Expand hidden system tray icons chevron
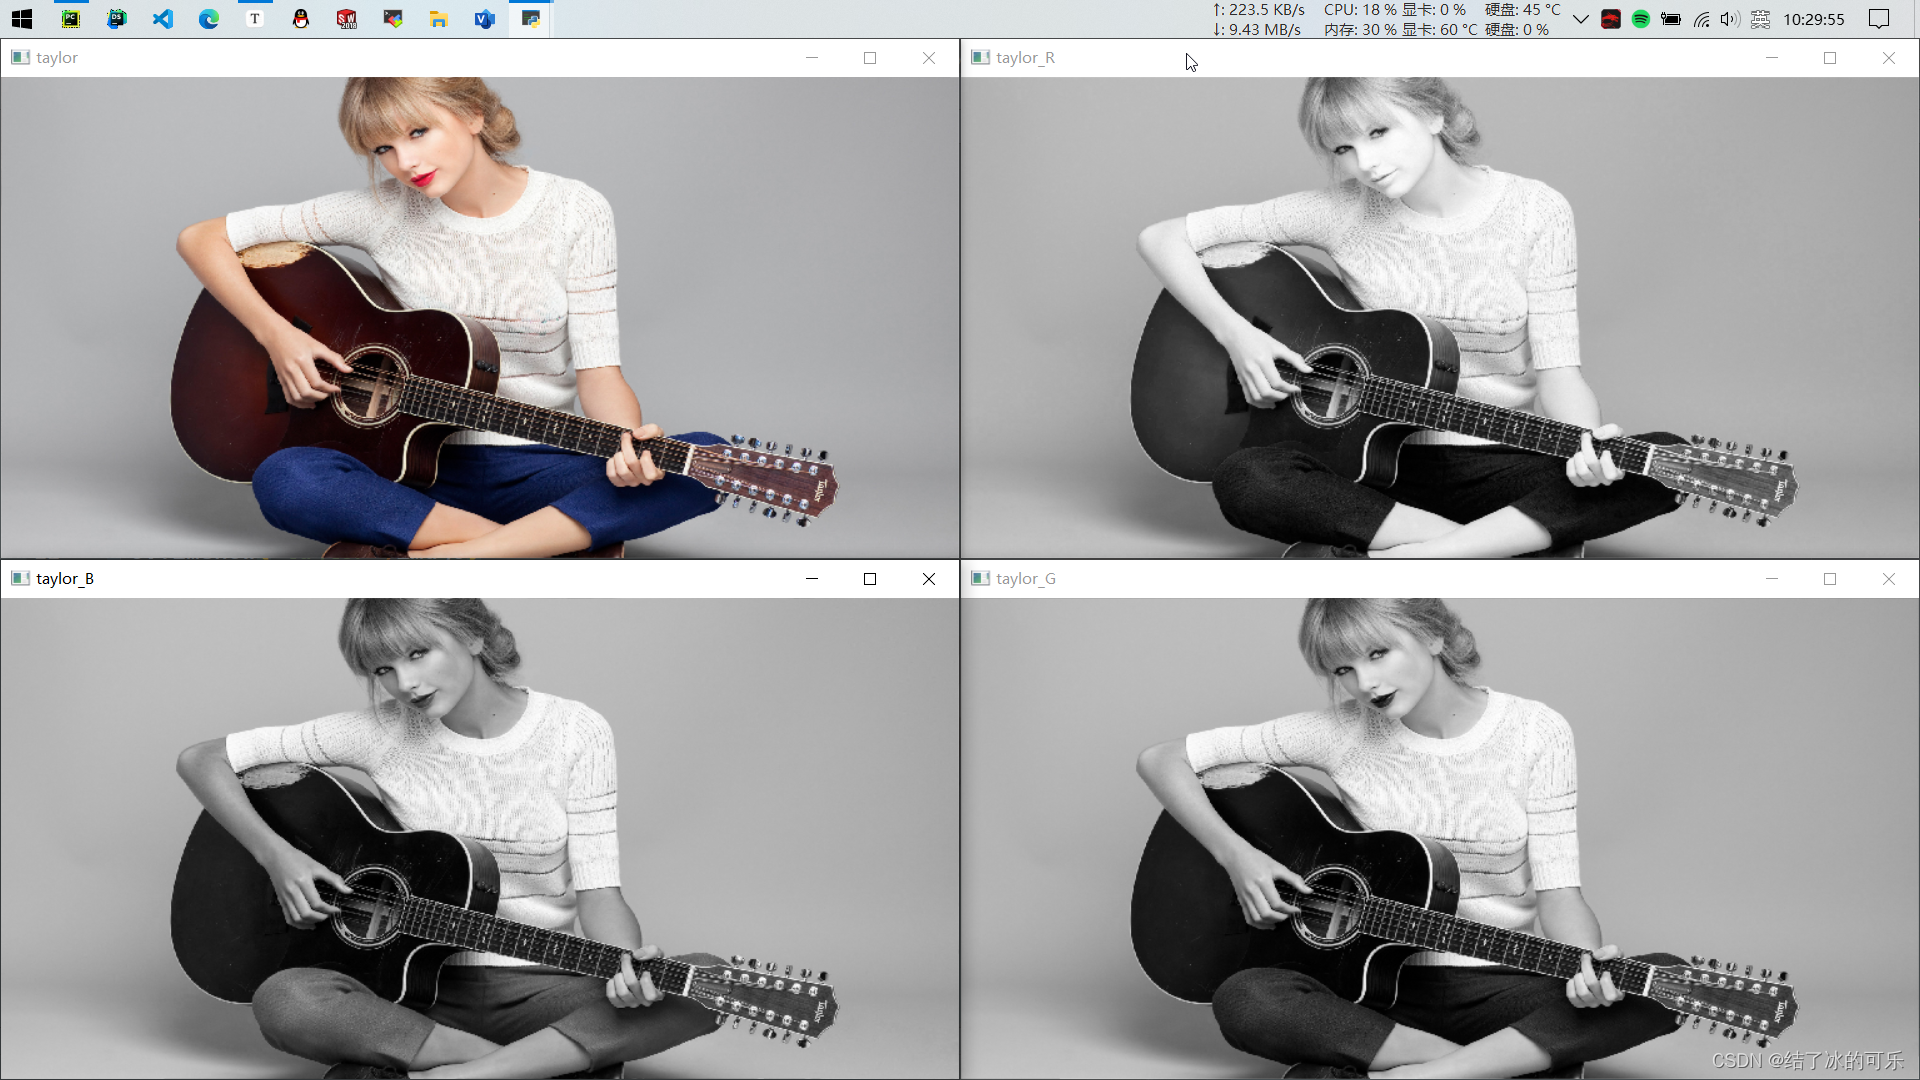Viewport: 1920px width, 1080px height. (x=1581, y=19)
